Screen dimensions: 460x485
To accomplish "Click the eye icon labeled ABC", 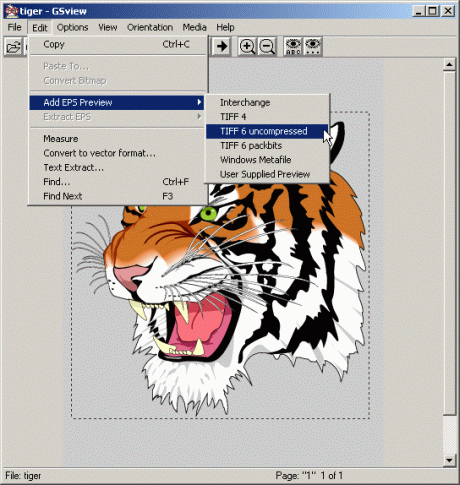I will (293, 46).
